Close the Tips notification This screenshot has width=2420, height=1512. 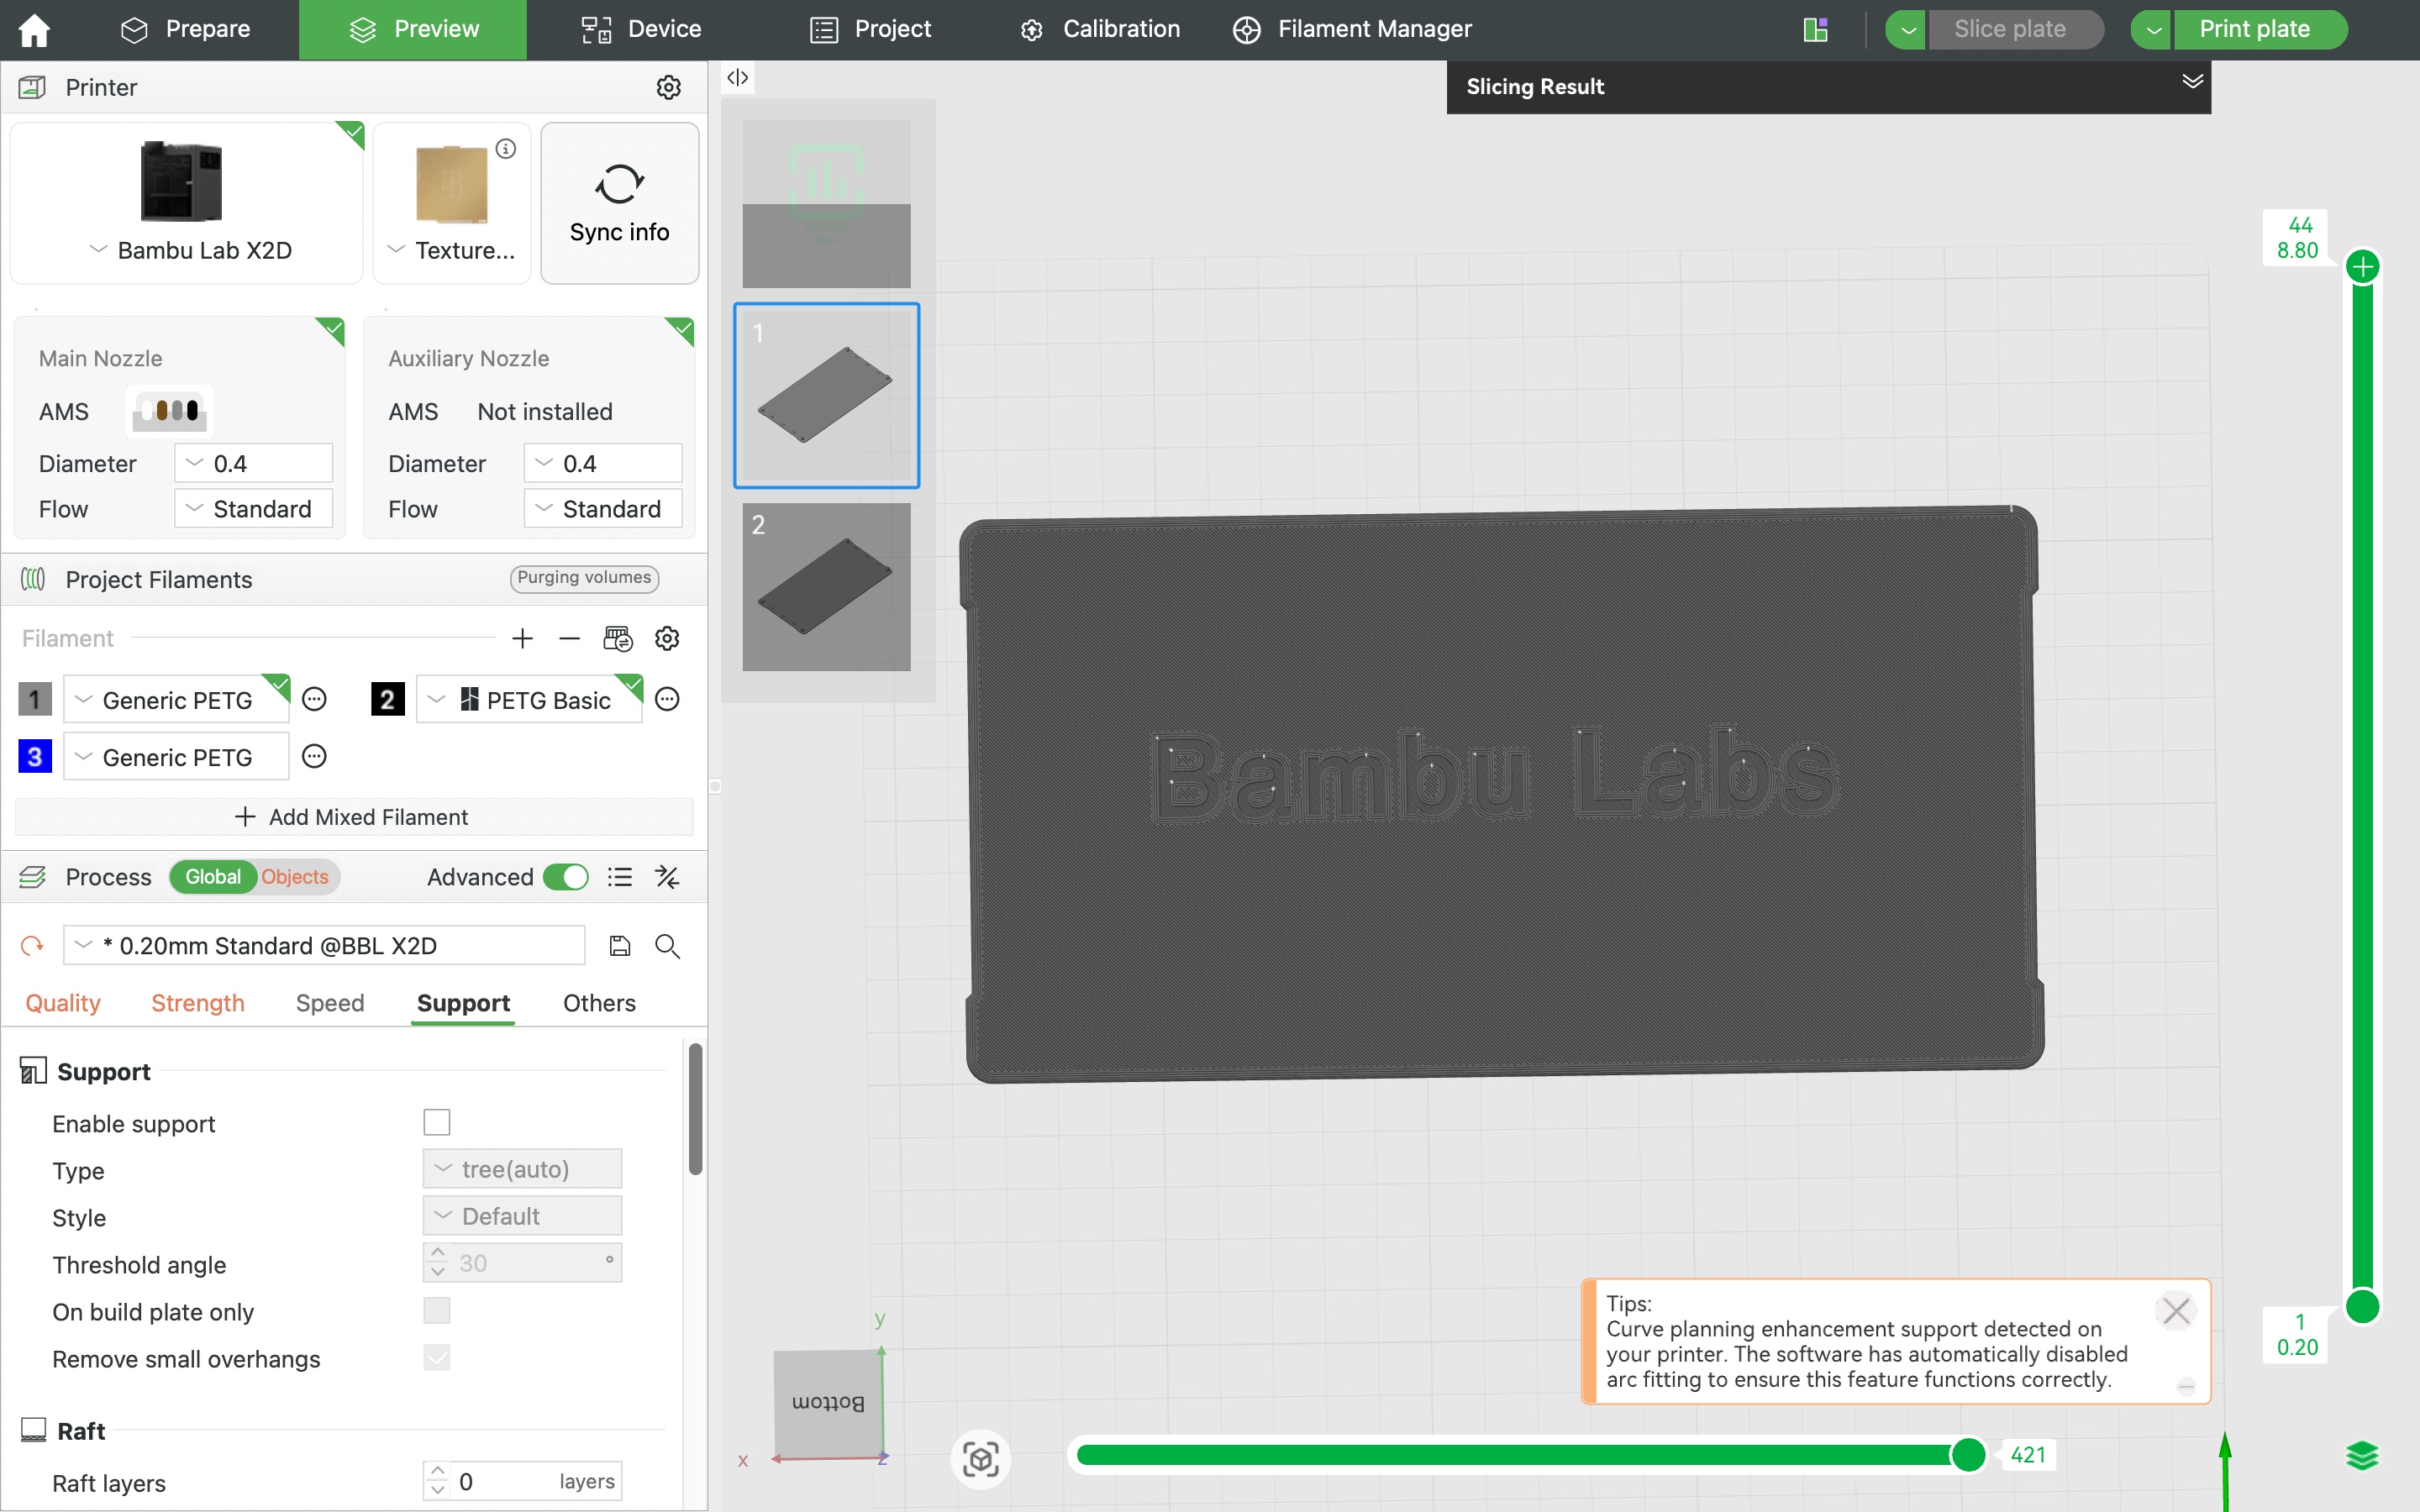tap(2176, 1310)
